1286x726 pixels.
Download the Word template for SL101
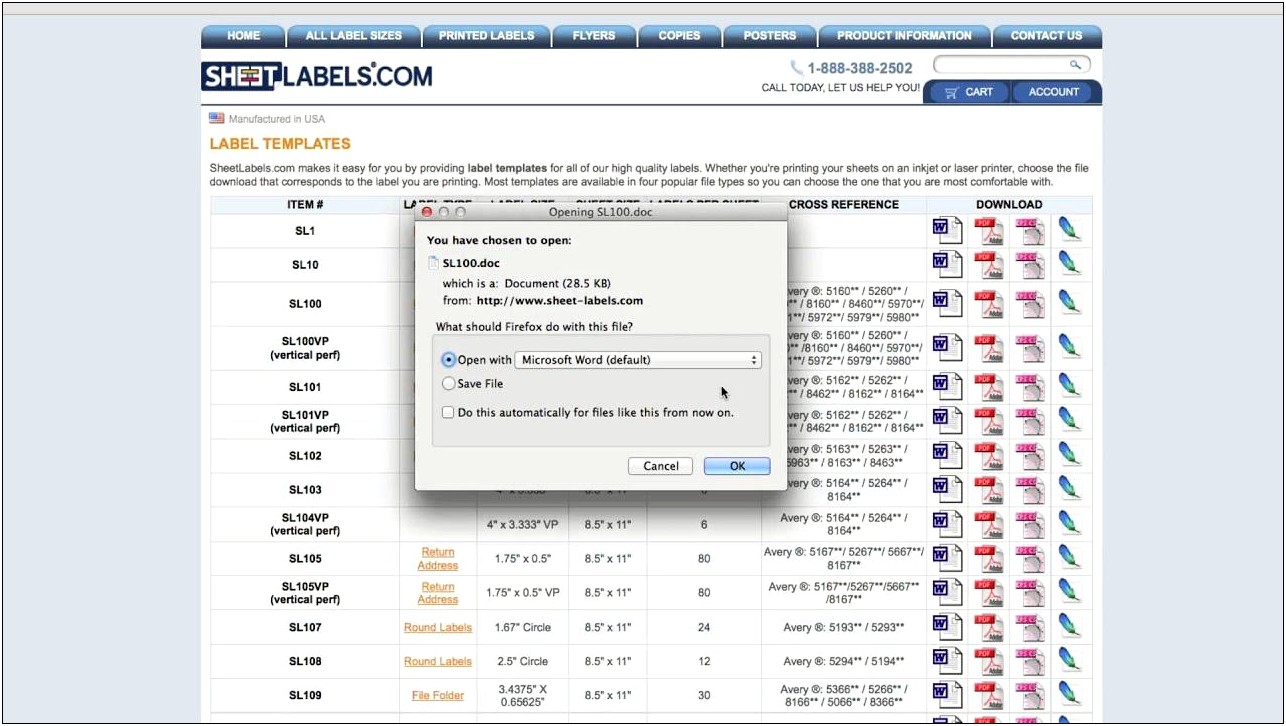(947, 387)
